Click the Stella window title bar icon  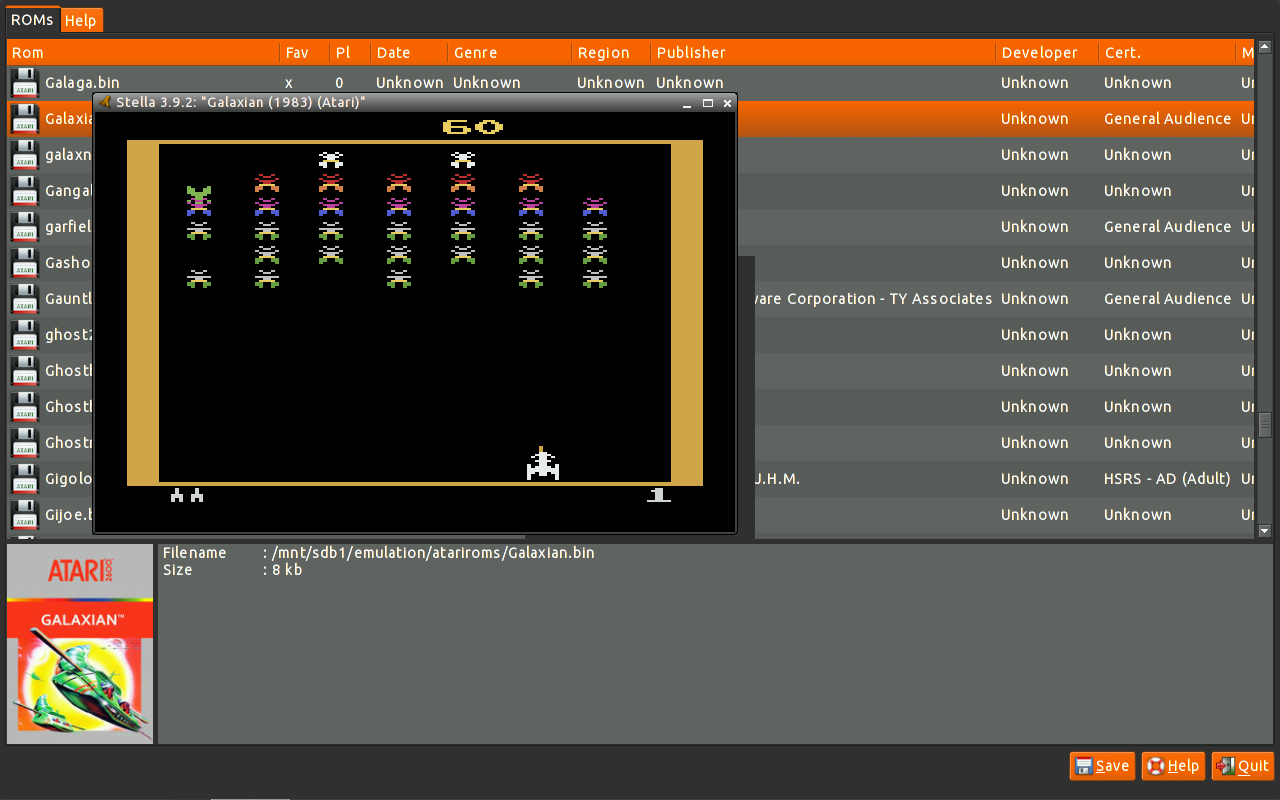click(x=105, y=102)
